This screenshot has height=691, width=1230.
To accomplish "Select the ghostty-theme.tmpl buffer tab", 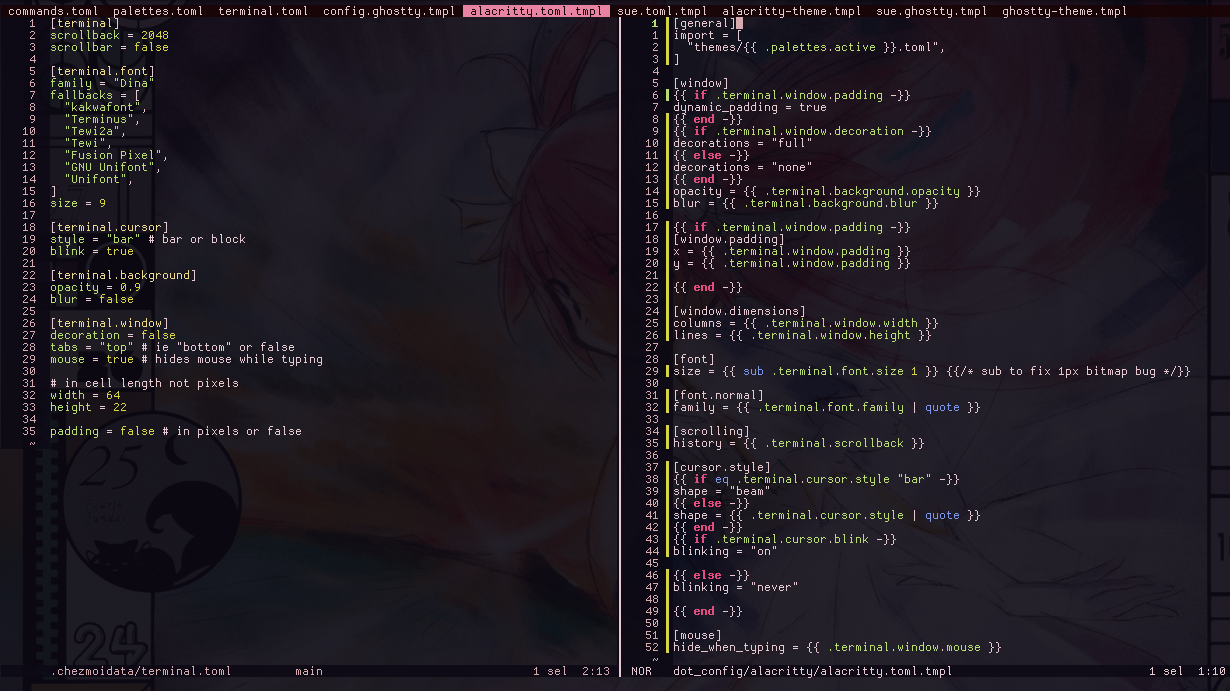I will [1065, 11].
